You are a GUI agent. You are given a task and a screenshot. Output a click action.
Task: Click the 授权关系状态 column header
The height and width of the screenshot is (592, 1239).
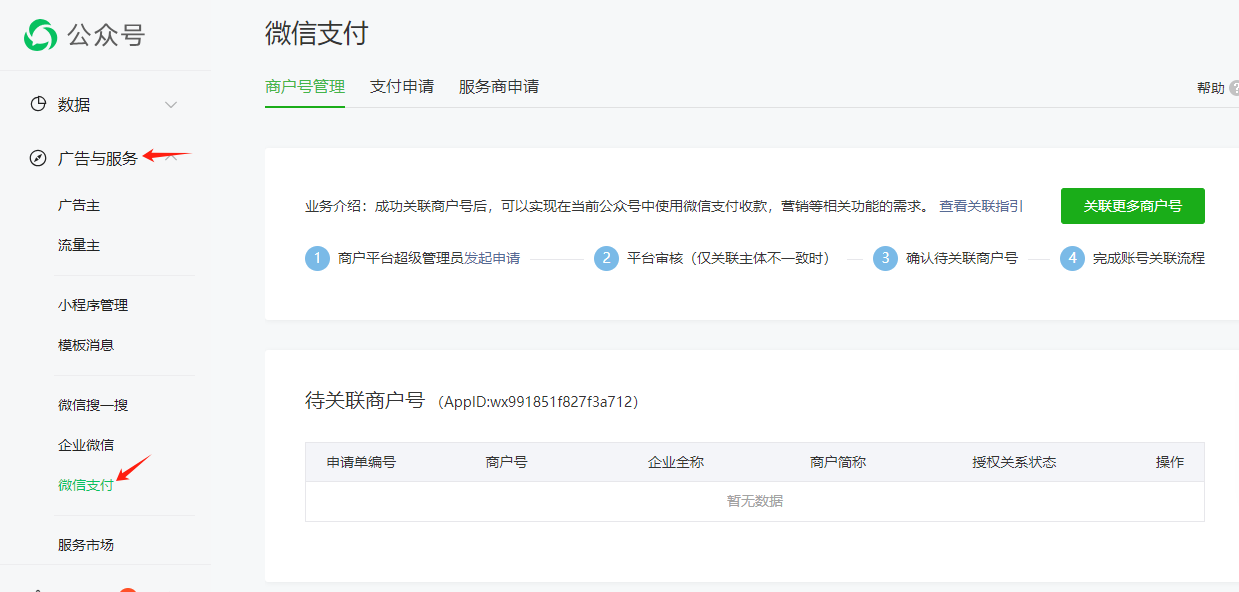pyautogui.click(x=1014, y=462)
